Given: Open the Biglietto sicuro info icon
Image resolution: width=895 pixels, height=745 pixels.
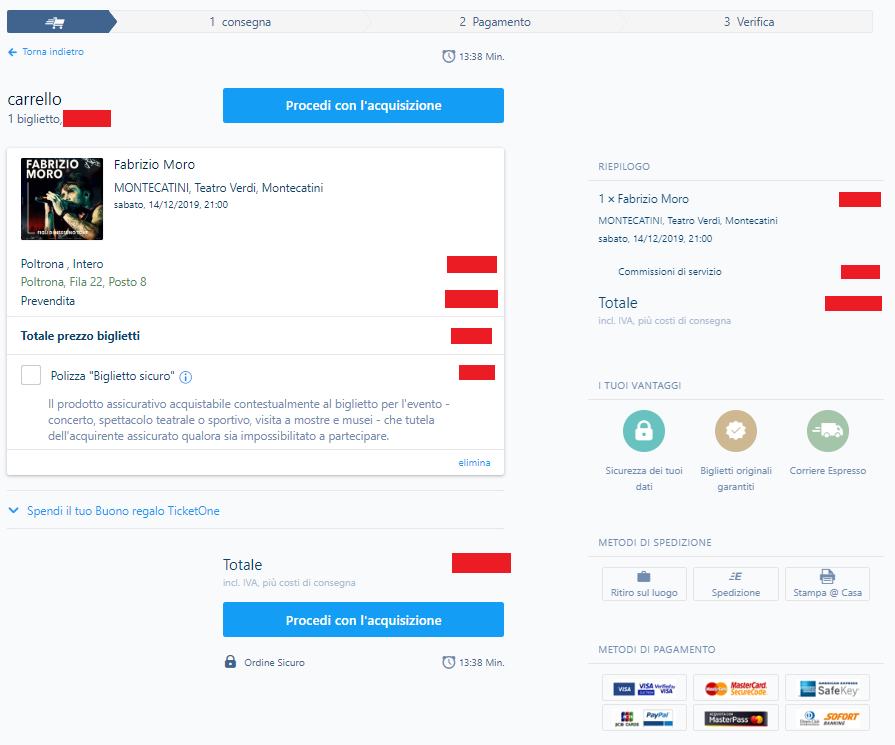Looking at the screenshot, I should pyautogui.click(x=186, y=377).
